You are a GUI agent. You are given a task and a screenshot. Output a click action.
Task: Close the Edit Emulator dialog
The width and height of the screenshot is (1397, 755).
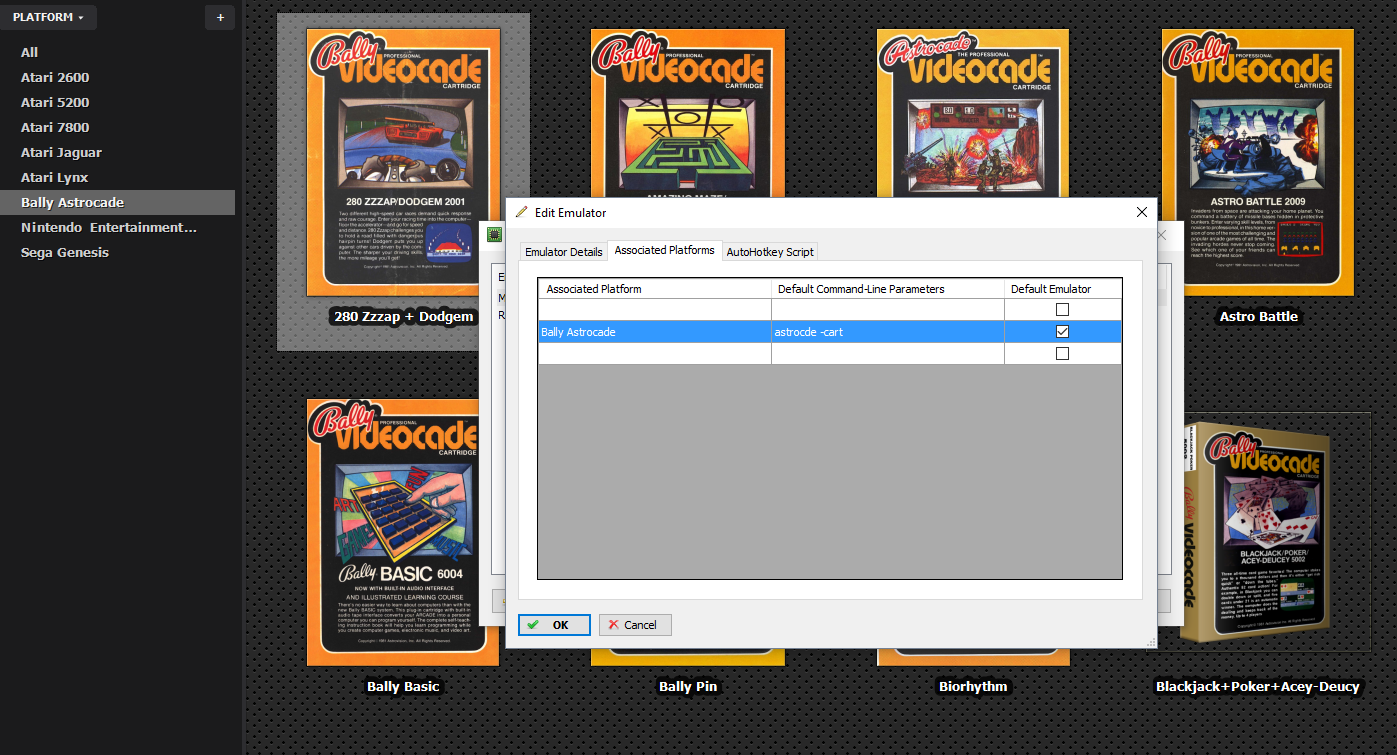pyautogui.click(x=1142, y=212)
